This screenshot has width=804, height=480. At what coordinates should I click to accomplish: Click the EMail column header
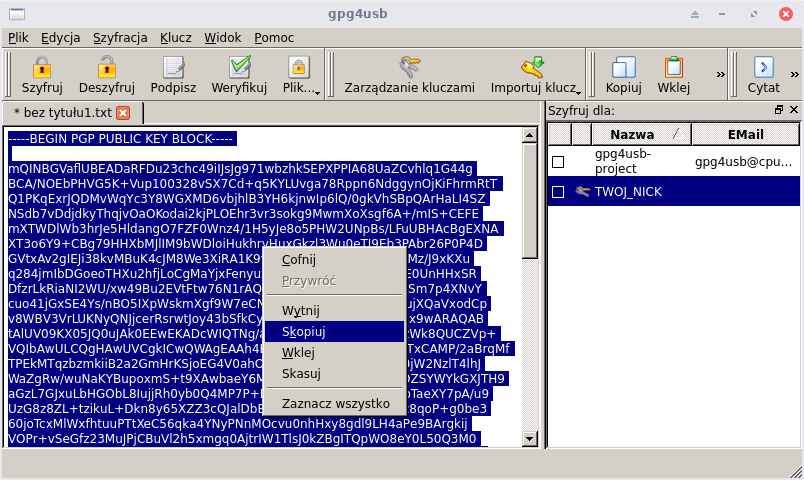tap(746, 134)
